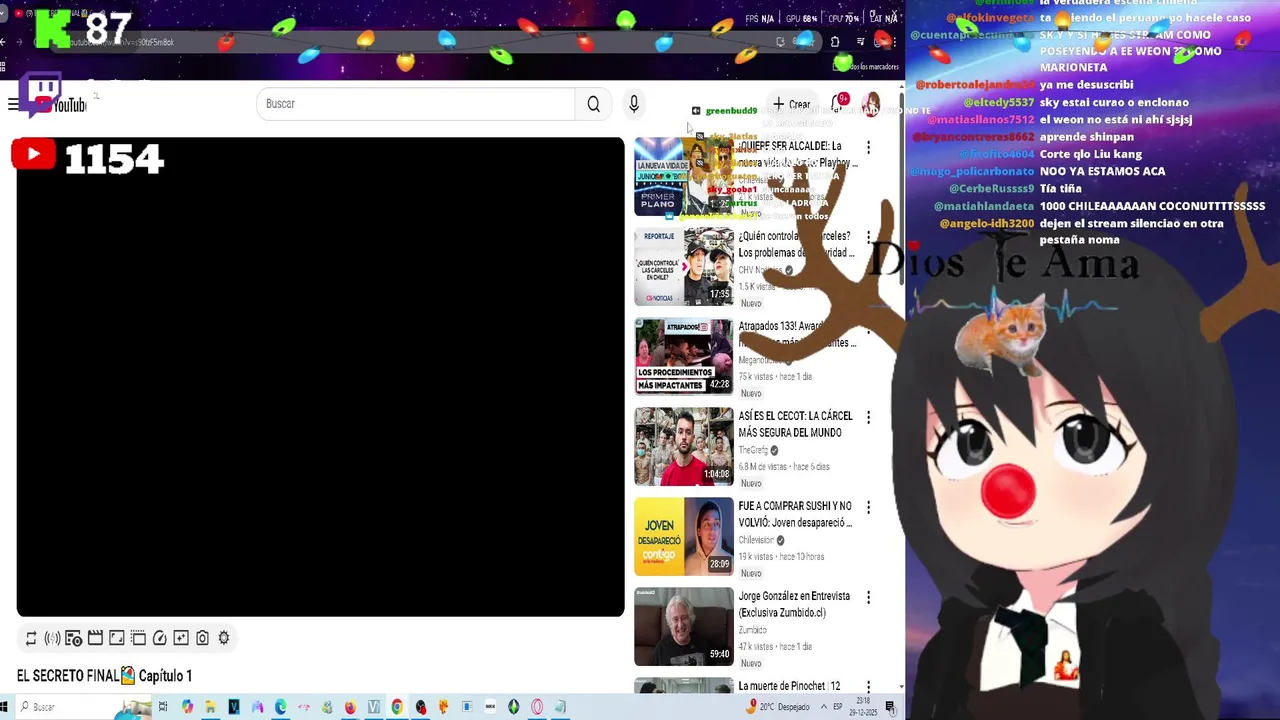Click the magnifier search button
The image size is (1280, 720).
pos(594,104)
